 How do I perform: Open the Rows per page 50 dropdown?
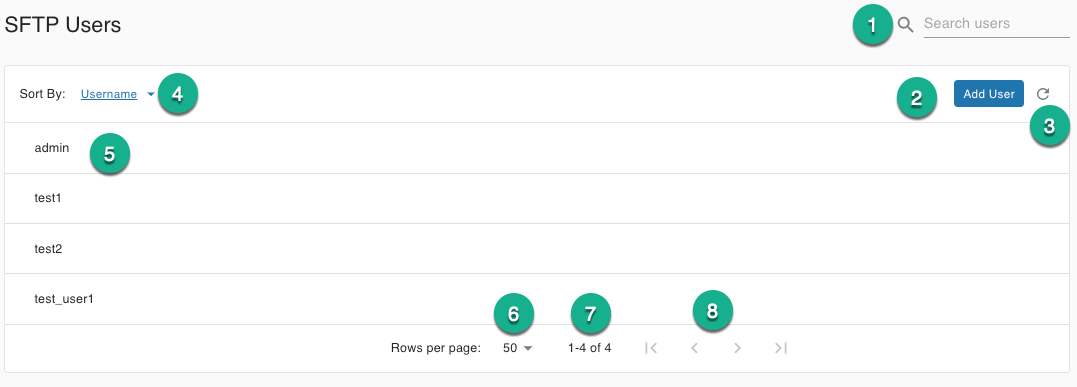[518, 348]
